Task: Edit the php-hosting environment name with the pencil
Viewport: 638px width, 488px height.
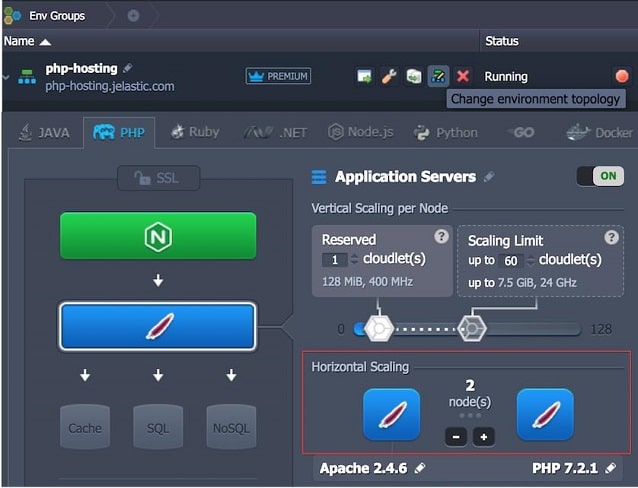Action: (x=127, y=68)
